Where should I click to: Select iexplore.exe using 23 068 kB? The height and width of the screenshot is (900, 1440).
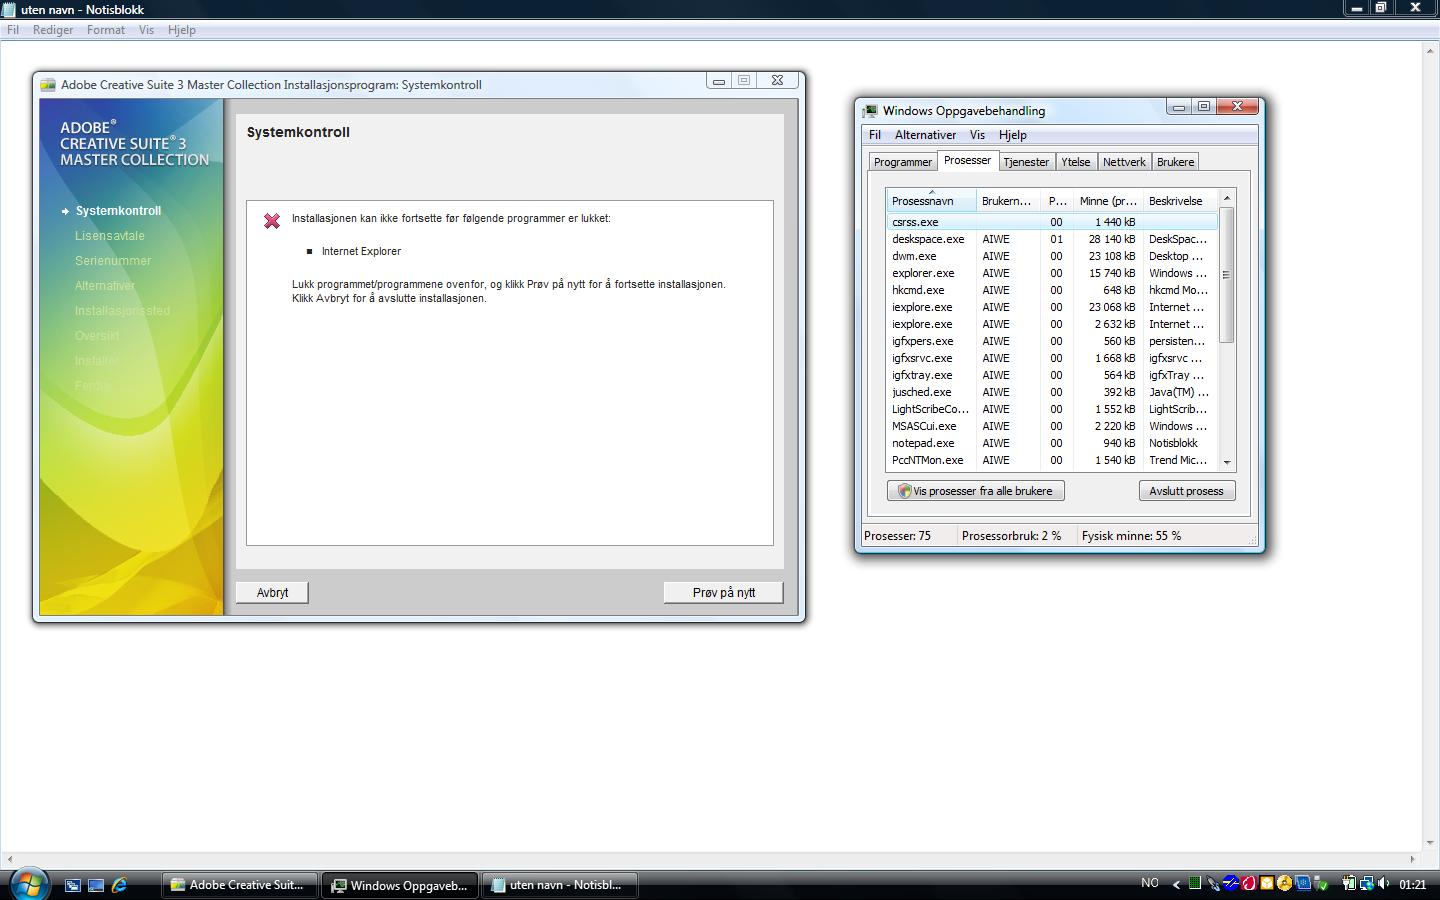point(1052,307)
